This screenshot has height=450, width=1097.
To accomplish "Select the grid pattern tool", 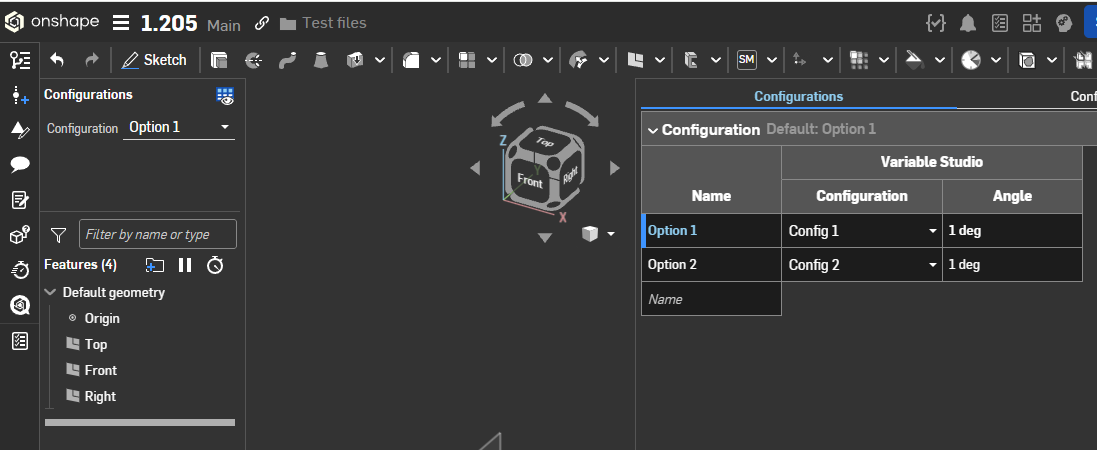I will tap(858, 61).
